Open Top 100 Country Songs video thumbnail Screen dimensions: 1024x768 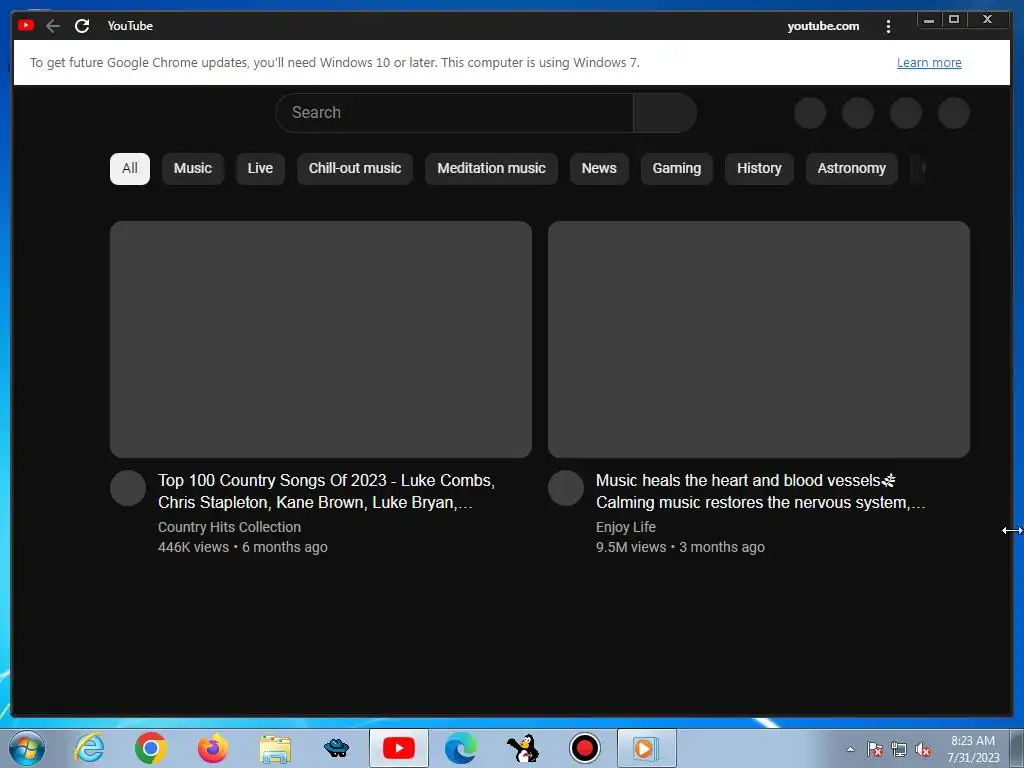[321, 339]
